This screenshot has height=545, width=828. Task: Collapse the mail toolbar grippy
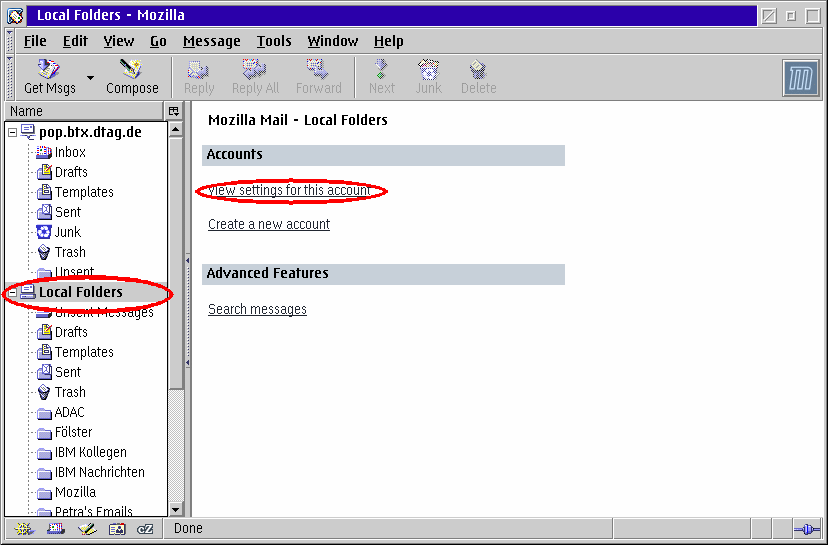pyautogui.click(x=10, y=77)
